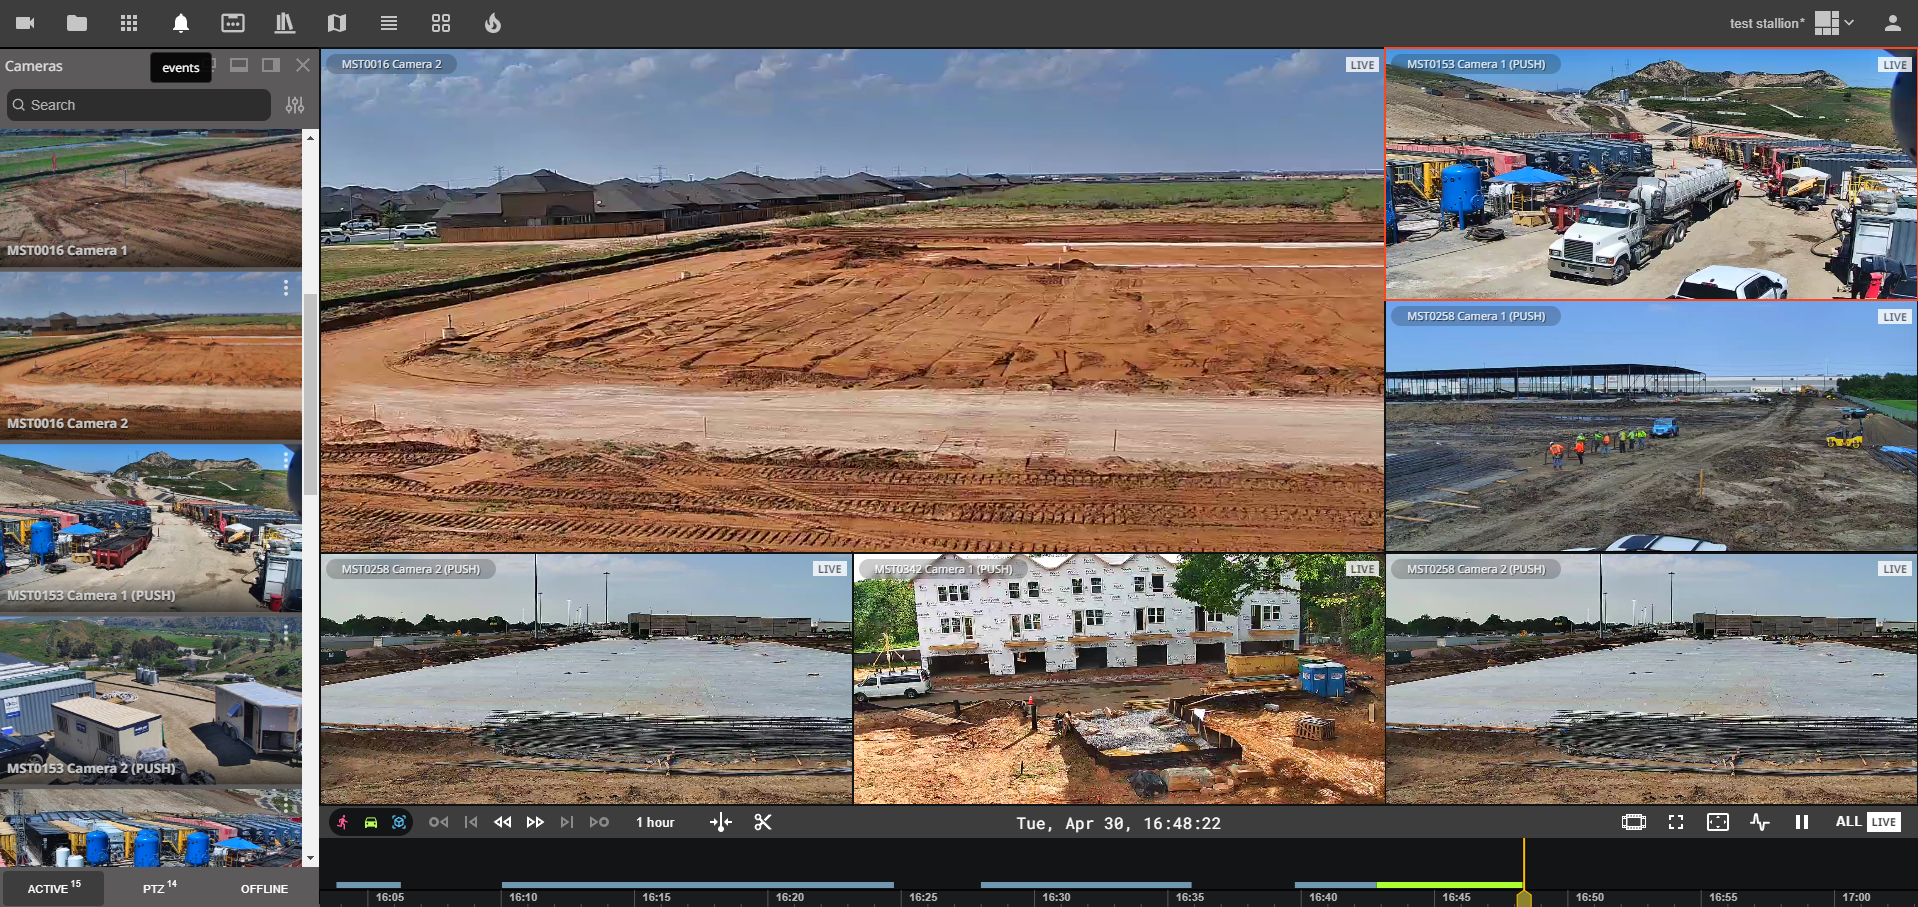Dock Cameras panel to bottom layout icon
The width and height of the screenshot is (1918, 907).
pyautogui.click(x=239, y=65)
